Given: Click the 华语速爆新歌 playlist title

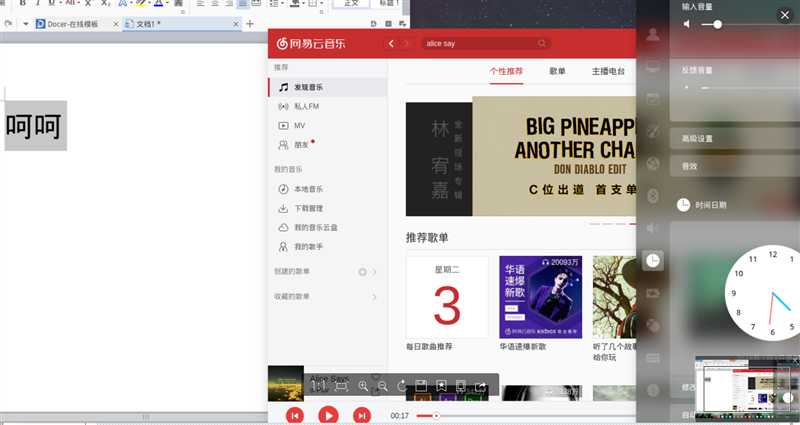Looking at the screenshot, I should [x=523, y=346].
